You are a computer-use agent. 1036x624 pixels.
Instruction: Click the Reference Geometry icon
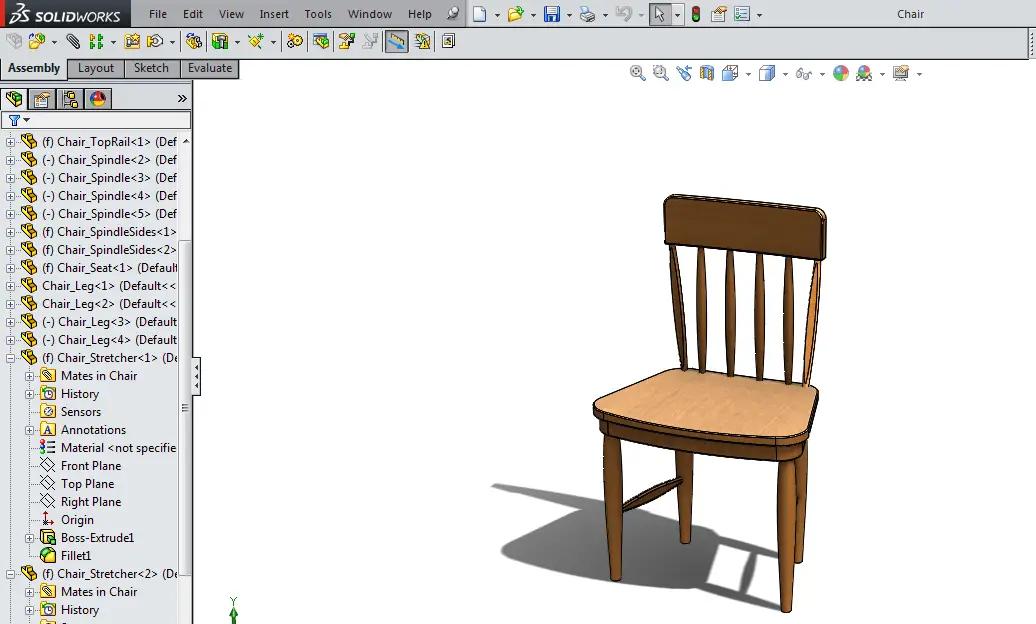point(256,42)
